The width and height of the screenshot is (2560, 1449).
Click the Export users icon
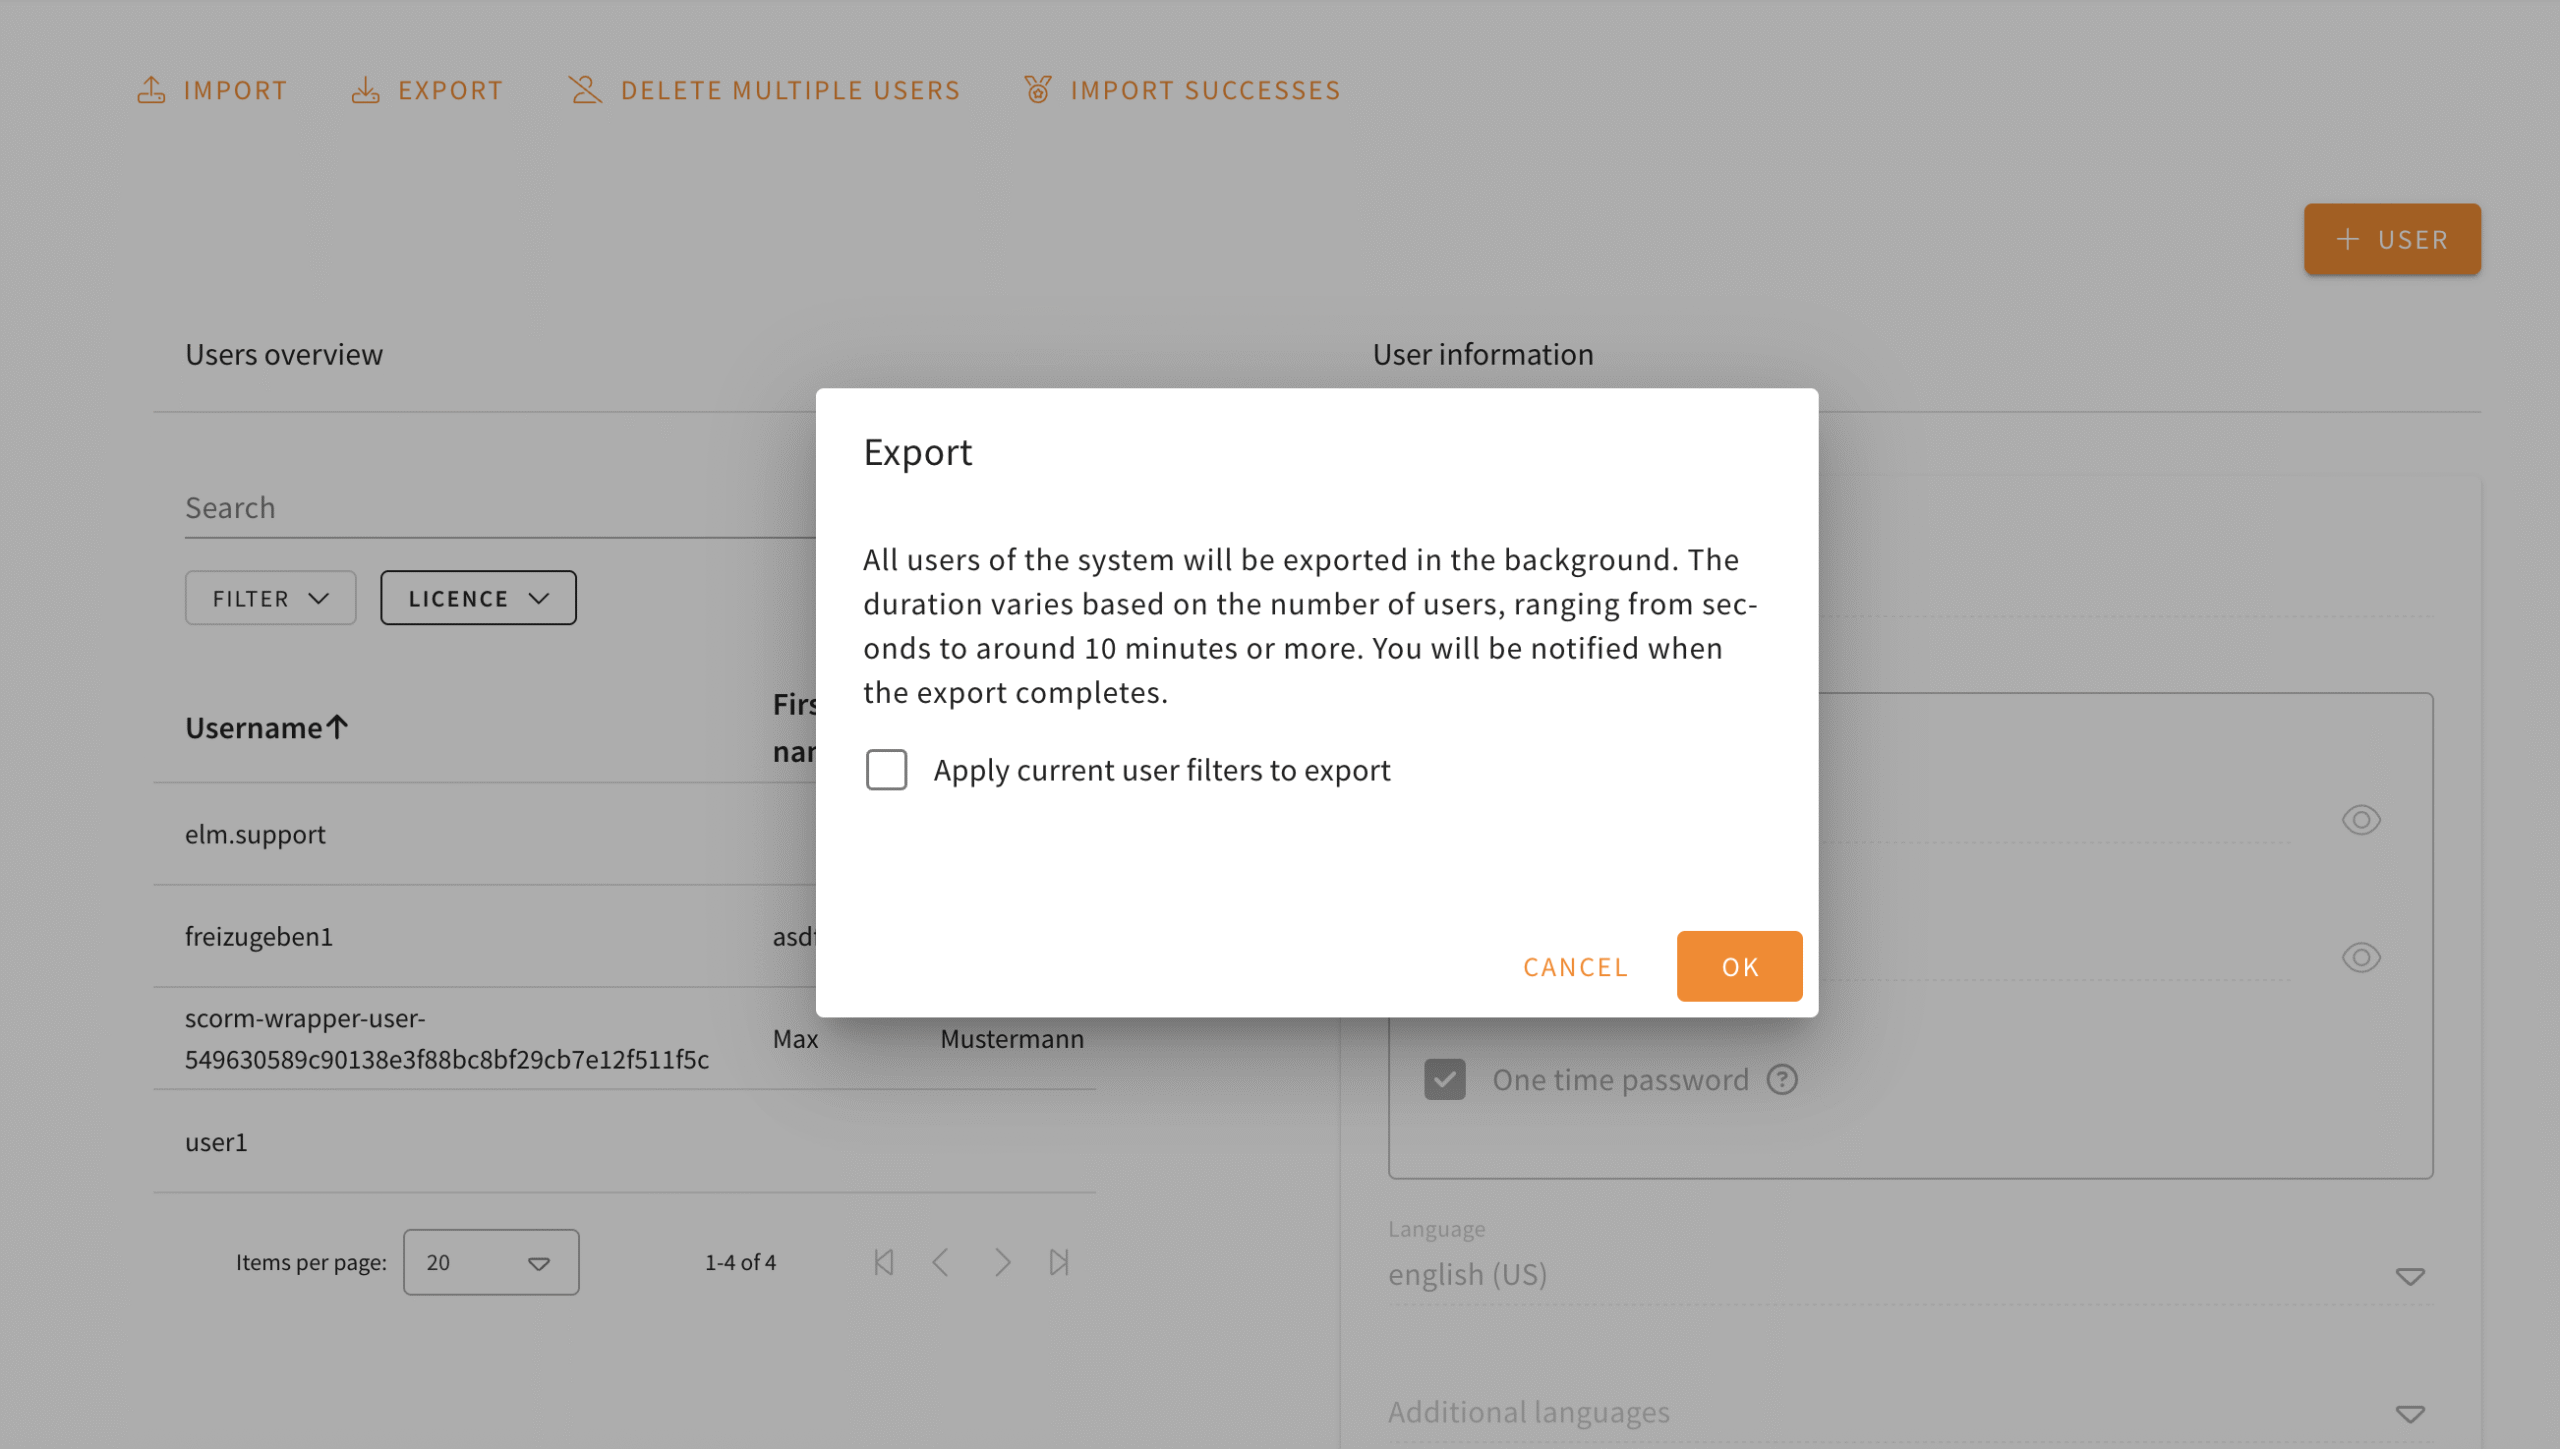pos(366,89)
